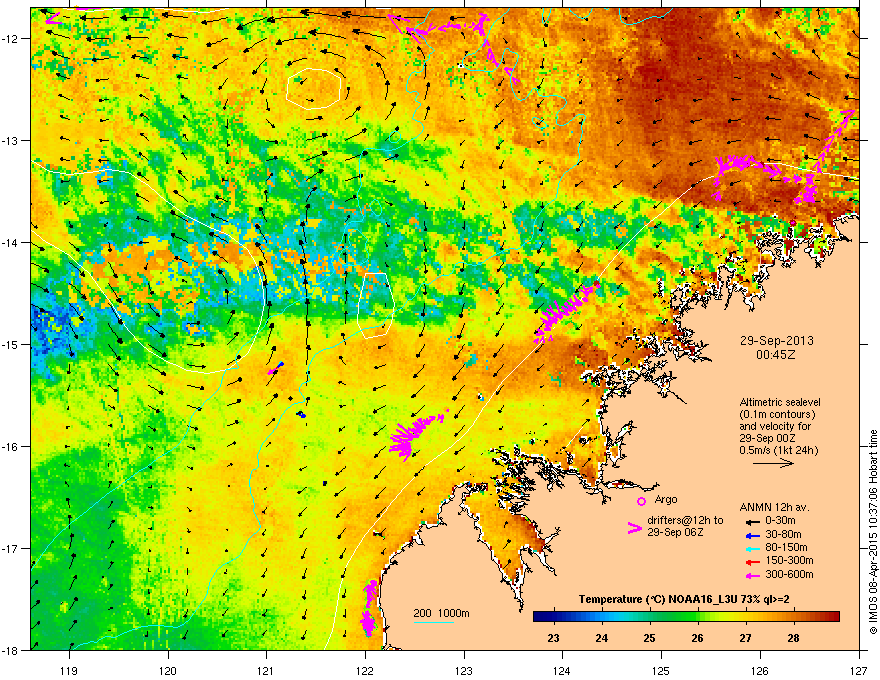Click the '25' color bar tick label

(x=649, y=638)
